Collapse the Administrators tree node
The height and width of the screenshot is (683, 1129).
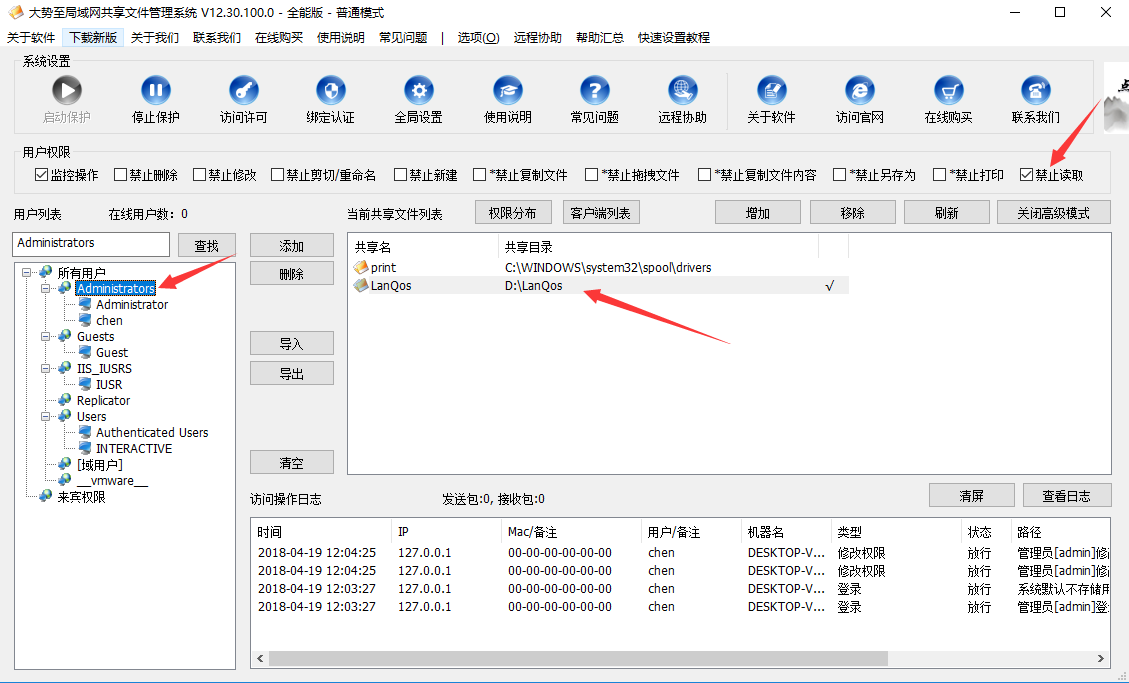(46, 289)
